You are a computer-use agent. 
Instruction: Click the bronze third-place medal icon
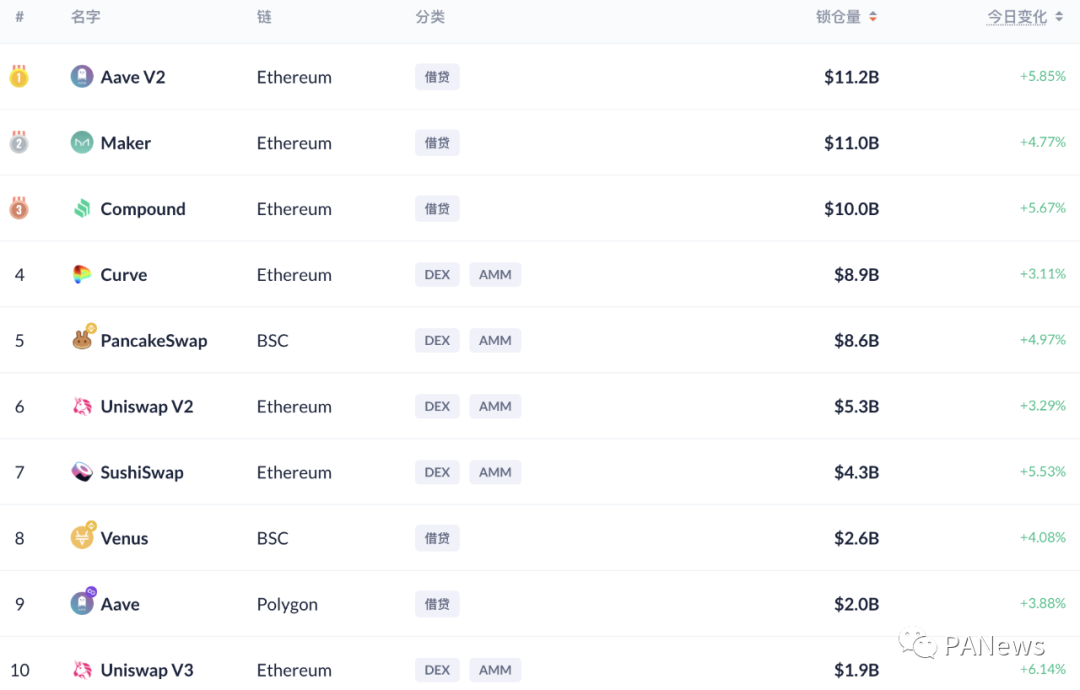point(19,208)
